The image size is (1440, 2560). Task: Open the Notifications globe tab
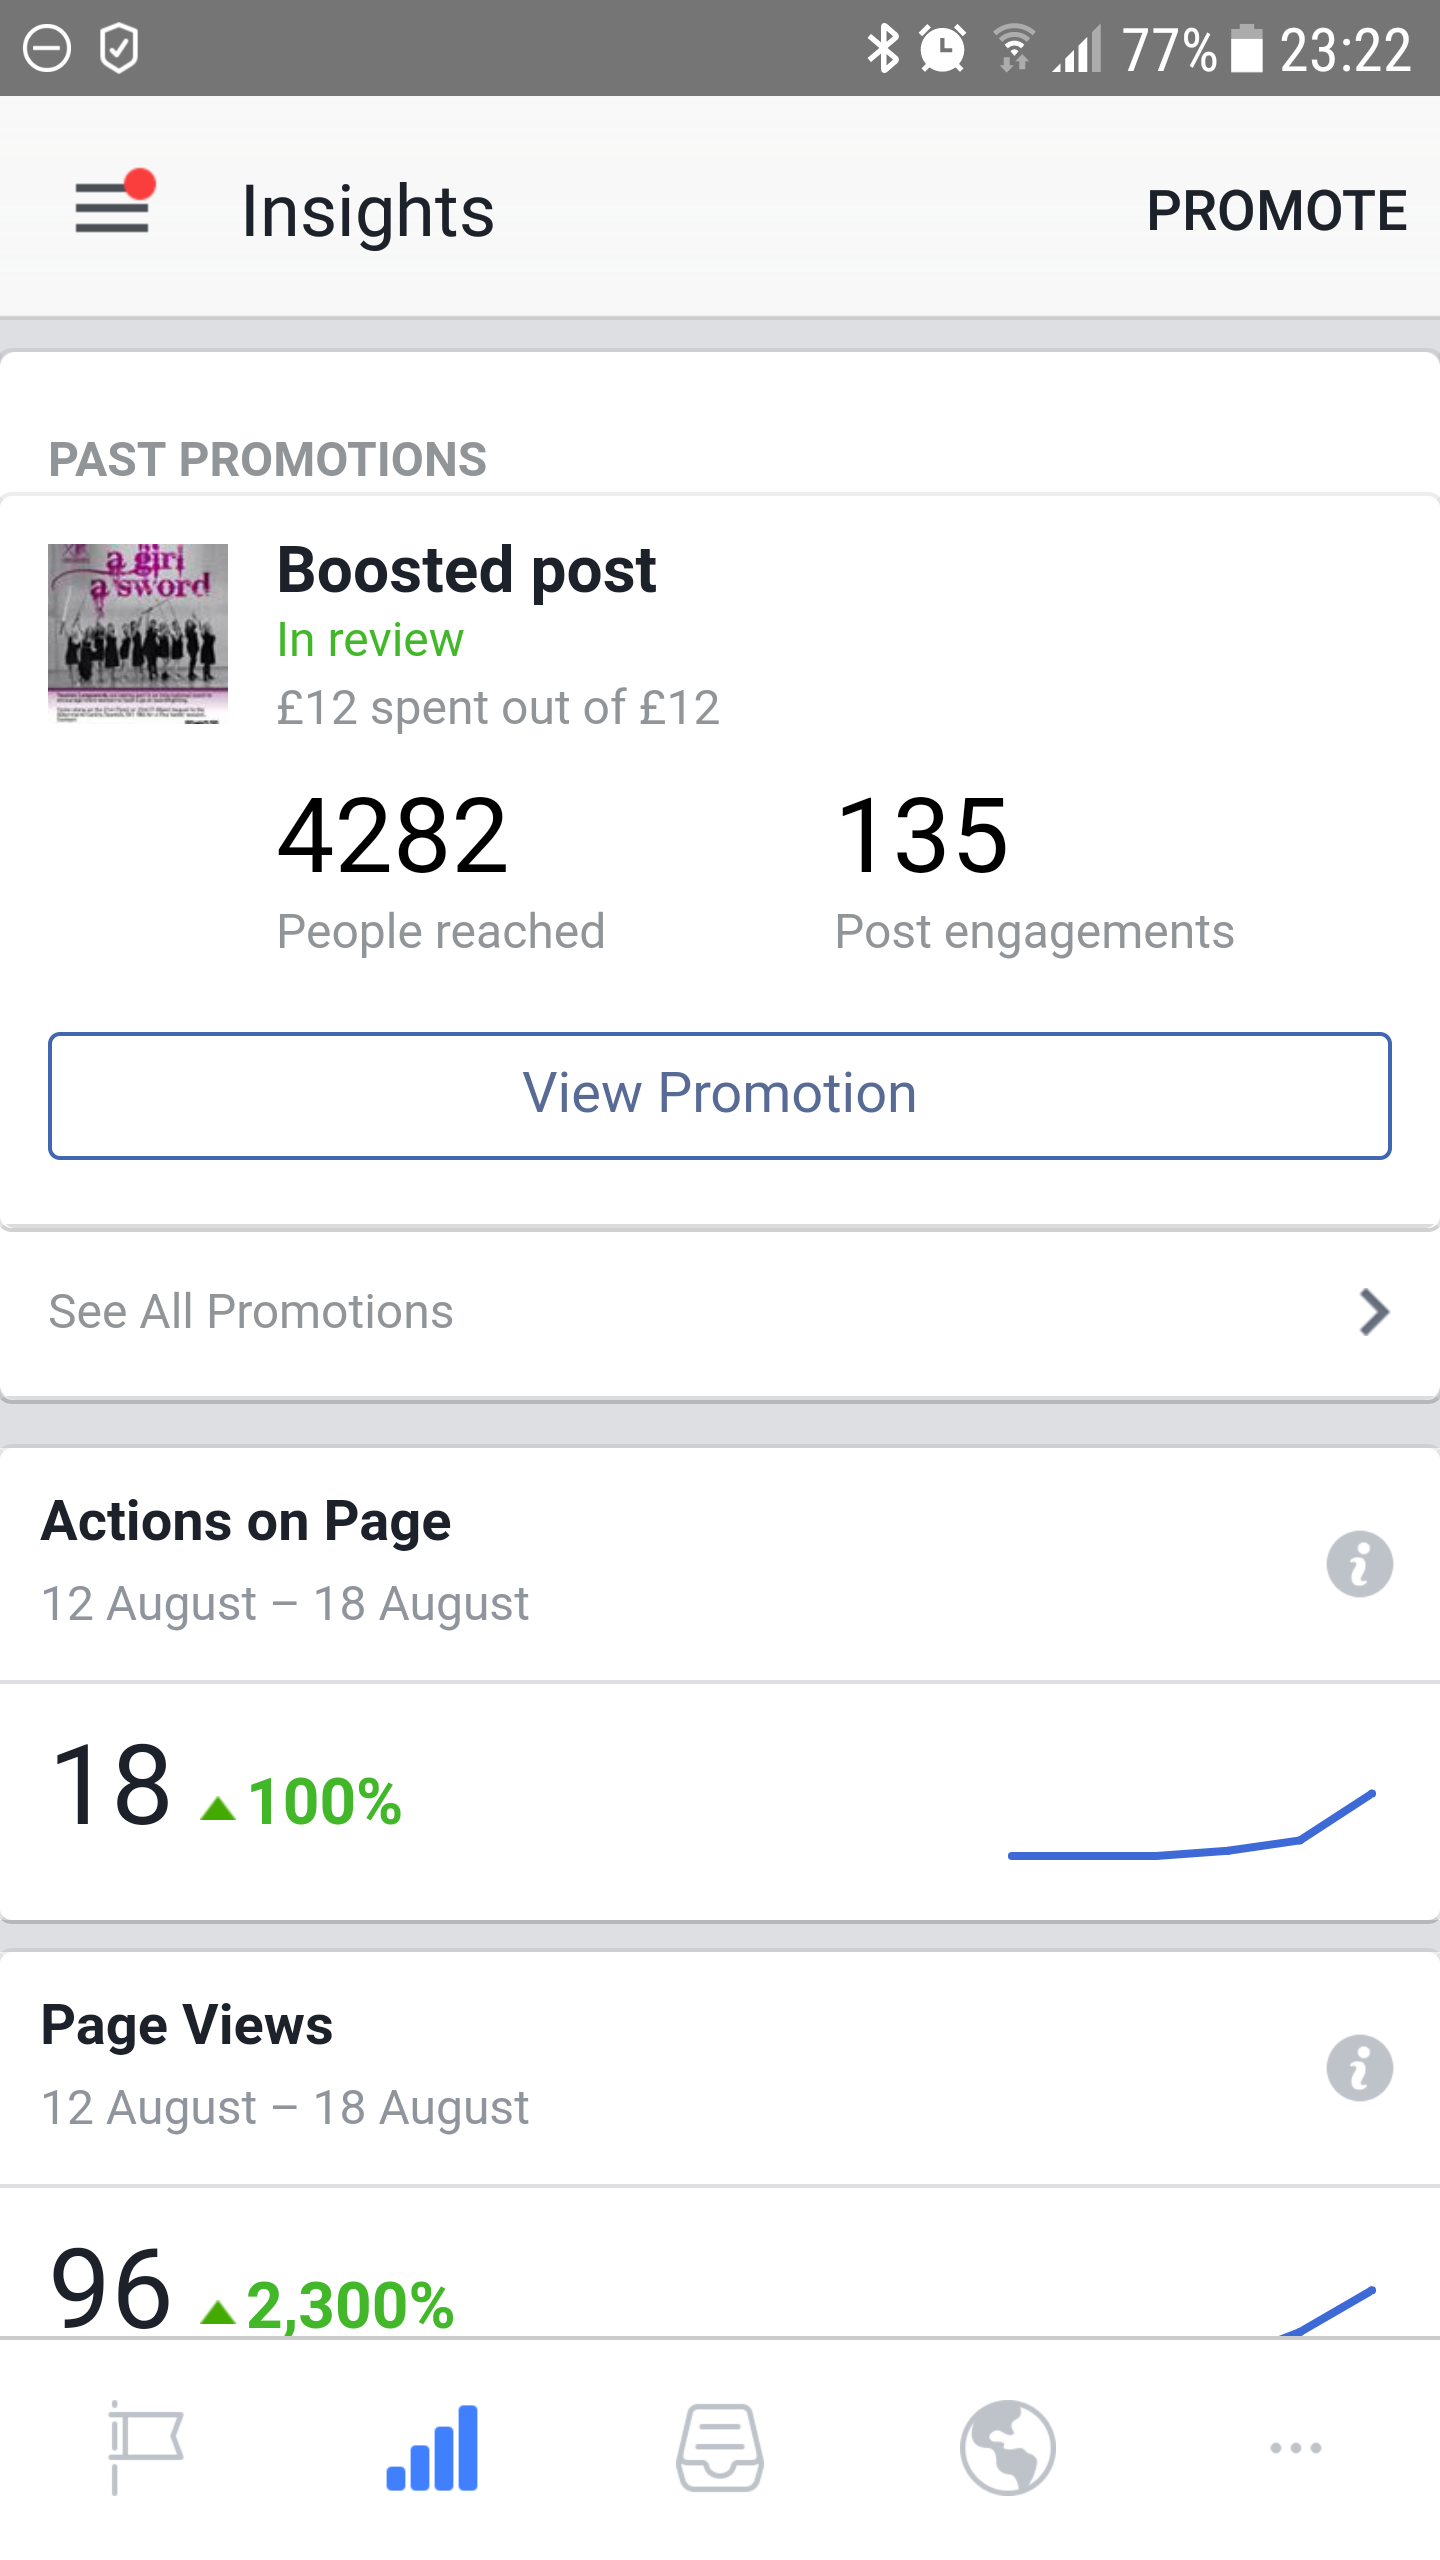(1008, 2447)
